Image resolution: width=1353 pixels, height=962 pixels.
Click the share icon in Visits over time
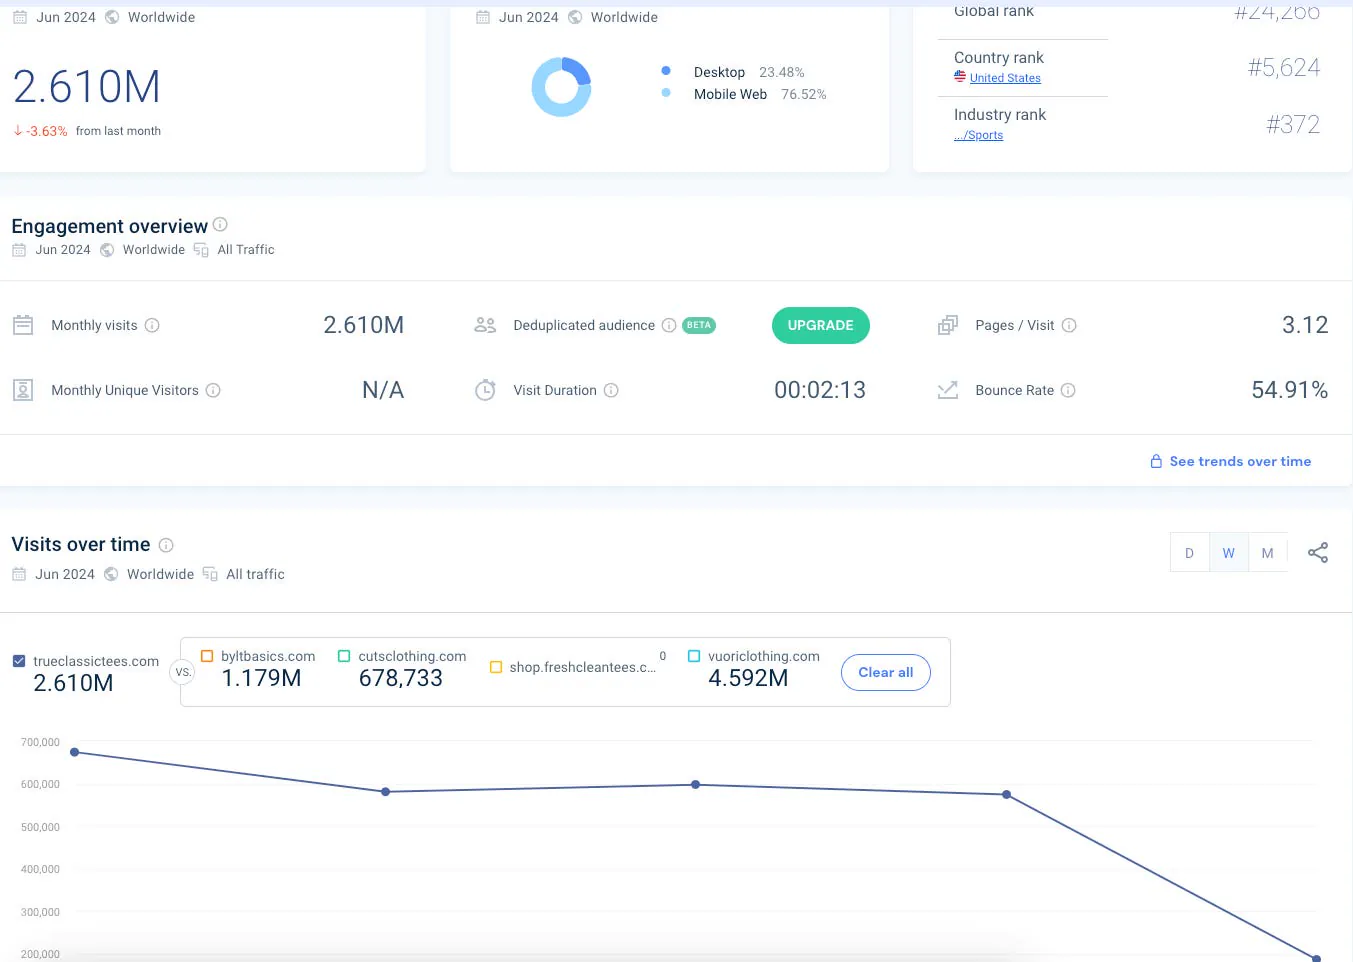pyautogui.click(x=1318, y=552)
